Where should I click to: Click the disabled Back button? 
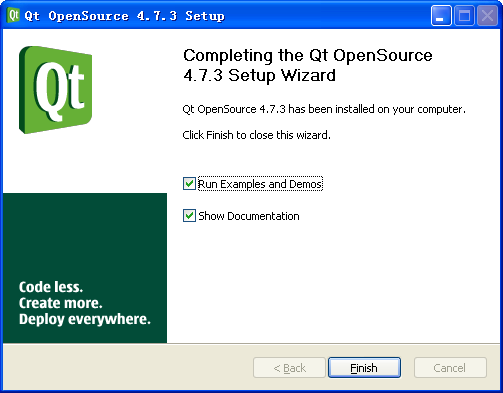click(289, 368)
